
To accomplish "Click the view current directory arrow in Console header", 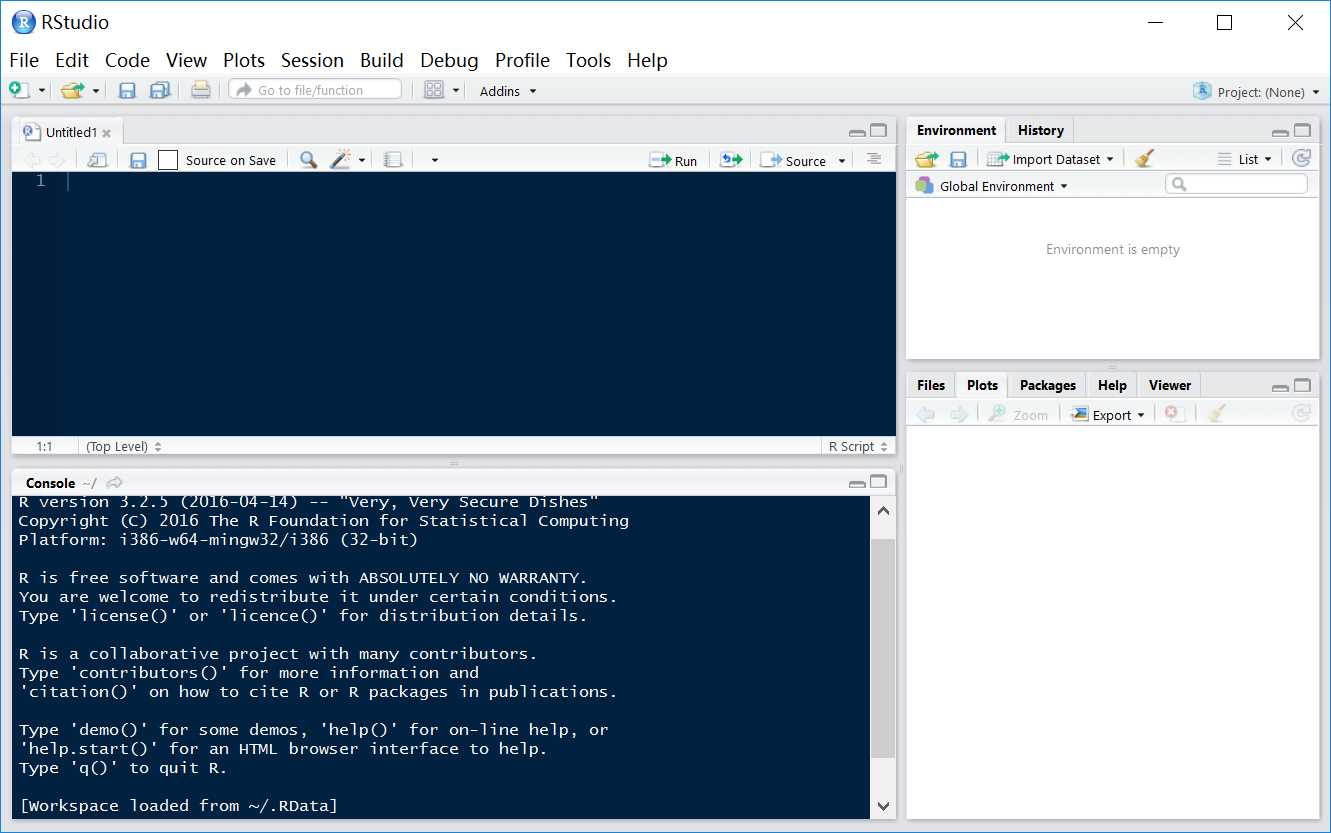I will [114, 483].
